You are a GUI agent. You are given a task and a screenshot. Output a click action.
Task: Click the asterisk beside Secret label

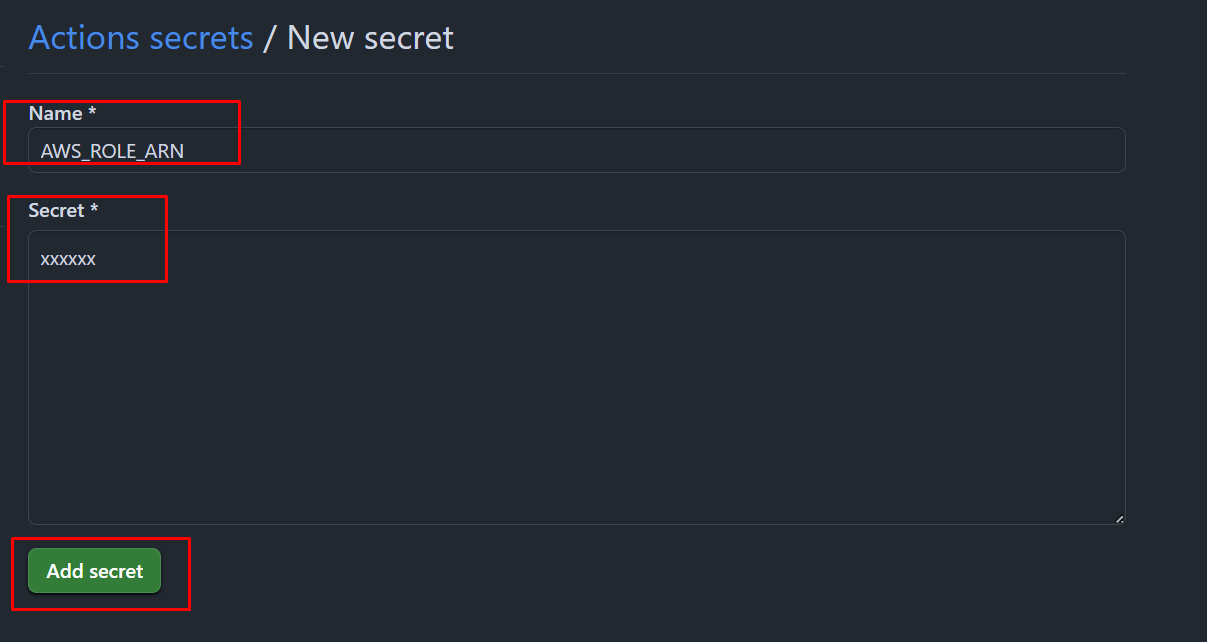point(95,211)
